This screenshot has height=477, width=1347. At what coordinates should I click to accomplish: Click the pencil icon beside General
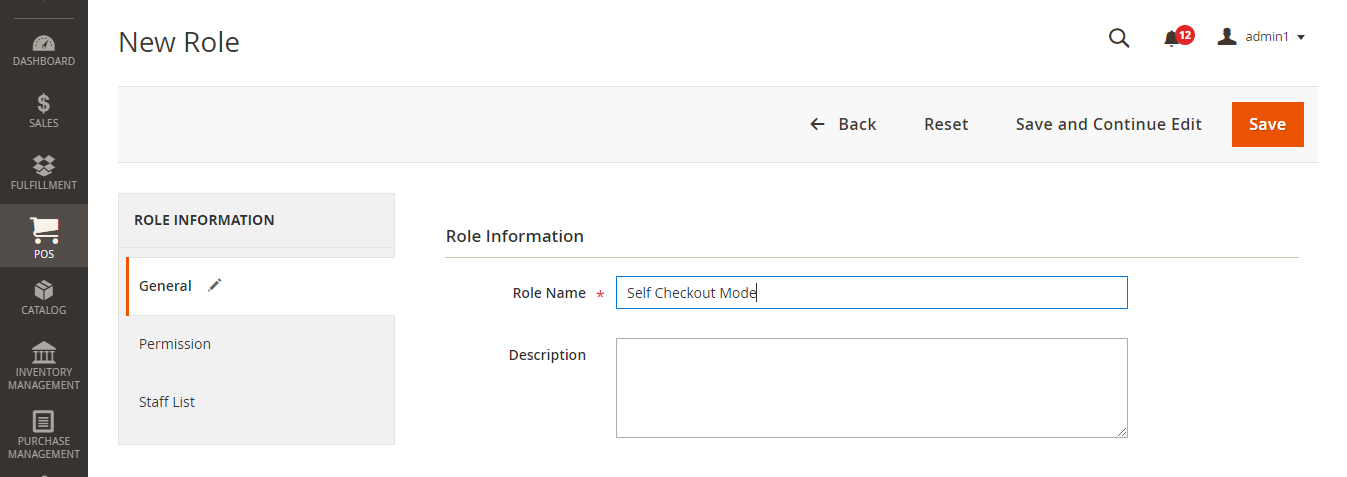(x=214, y=285)
